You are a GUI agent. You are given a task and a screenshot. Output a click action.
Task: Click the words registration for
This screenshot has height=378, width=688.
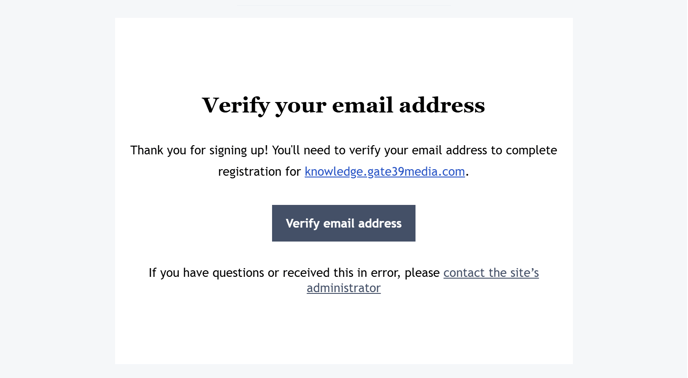click(259, 172)
